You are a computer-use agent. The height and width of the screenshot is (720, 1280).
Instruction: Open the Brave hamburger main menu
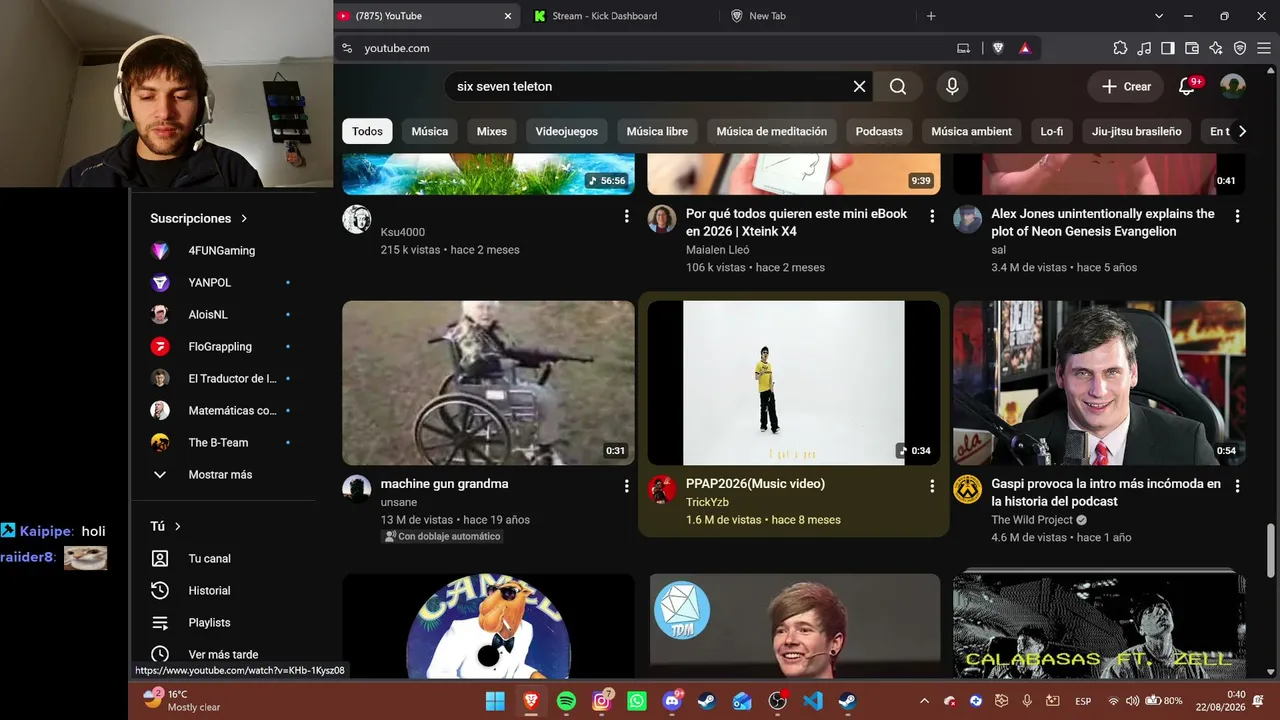tap(1263, 48)
